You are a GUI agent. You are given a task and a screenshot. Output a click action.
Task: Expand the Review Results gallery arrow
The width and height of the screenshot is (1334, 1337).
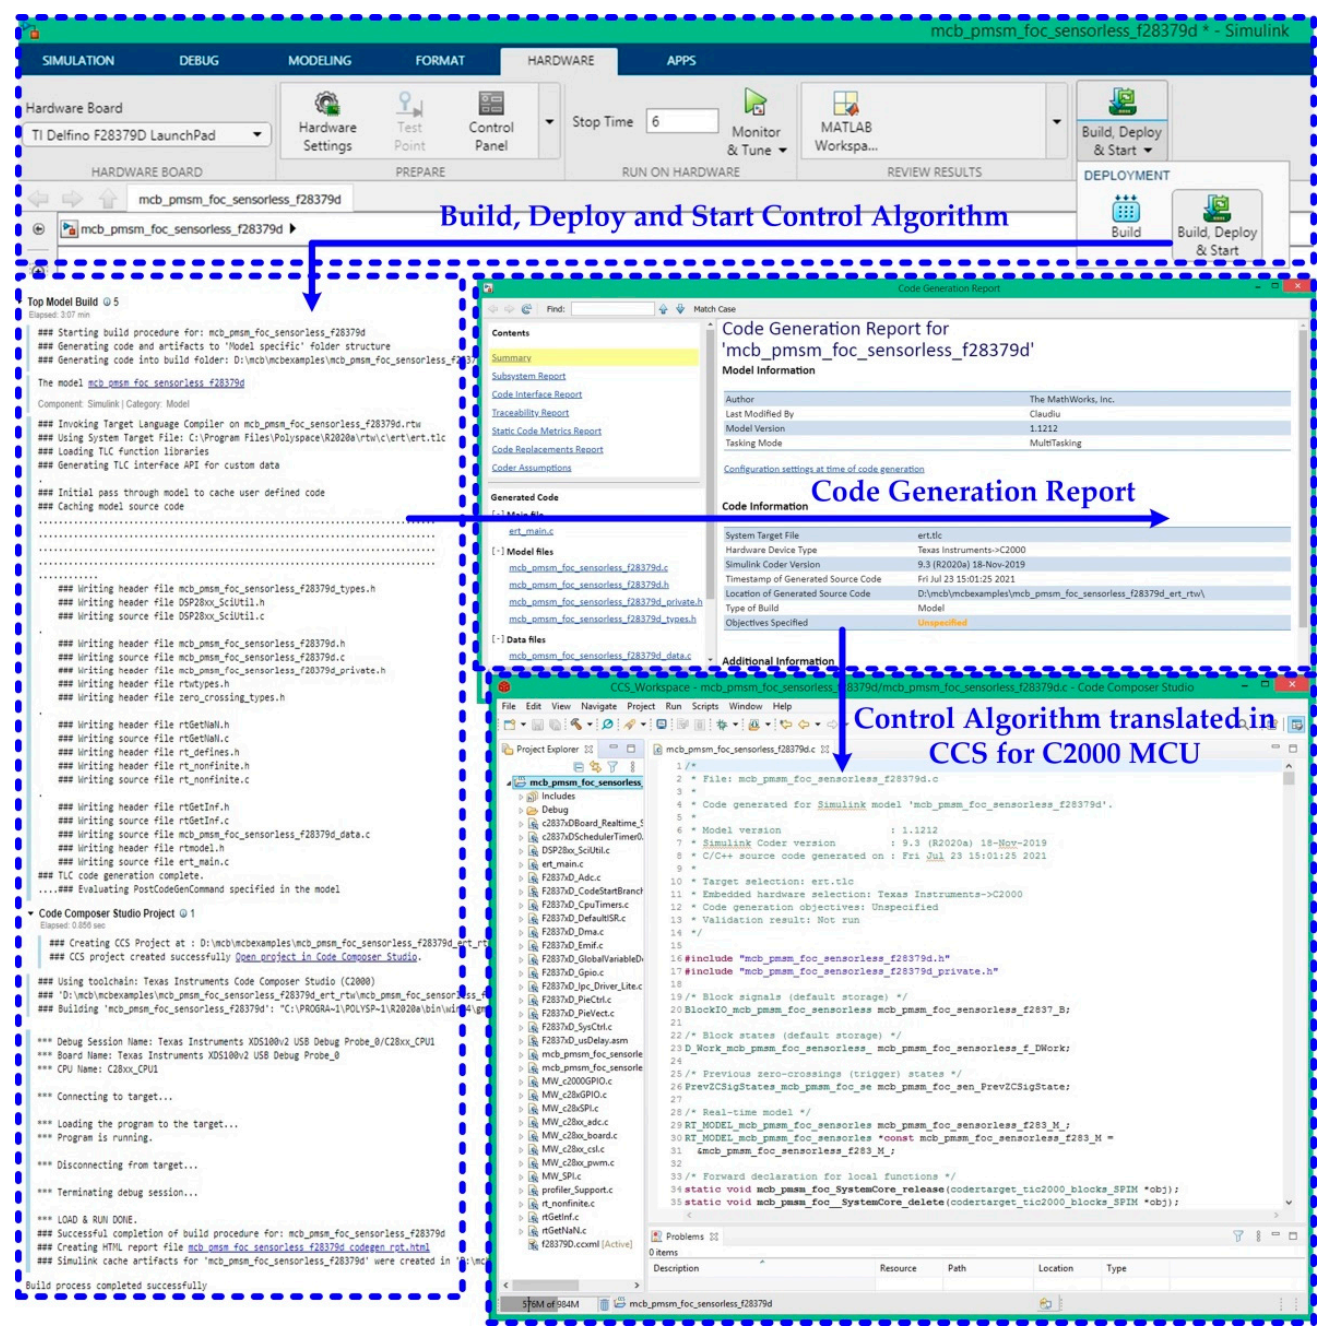(x=1057, y=122)
